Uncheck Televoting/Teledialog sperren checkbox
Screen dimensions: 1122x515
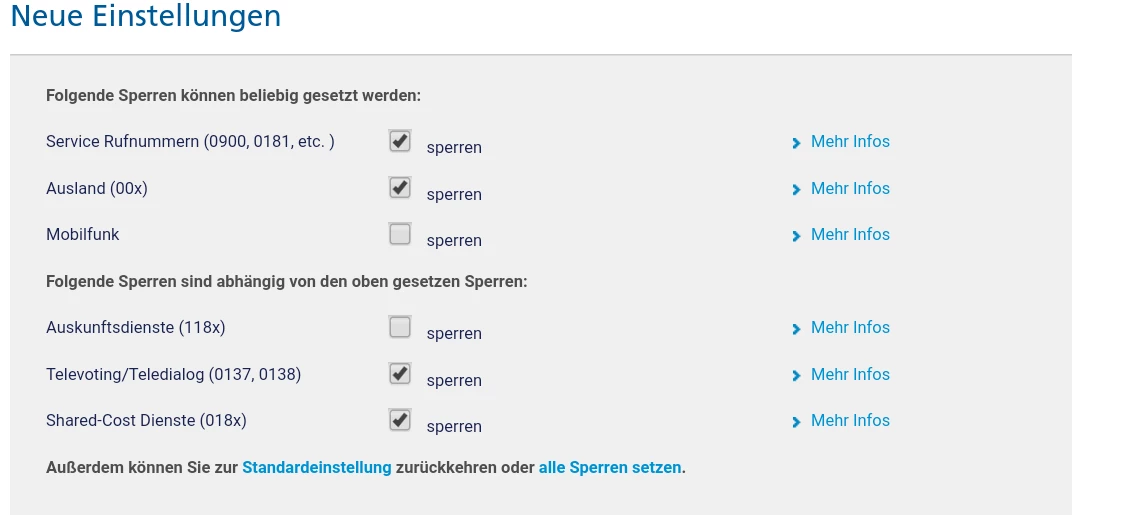[x=400, y=373]
